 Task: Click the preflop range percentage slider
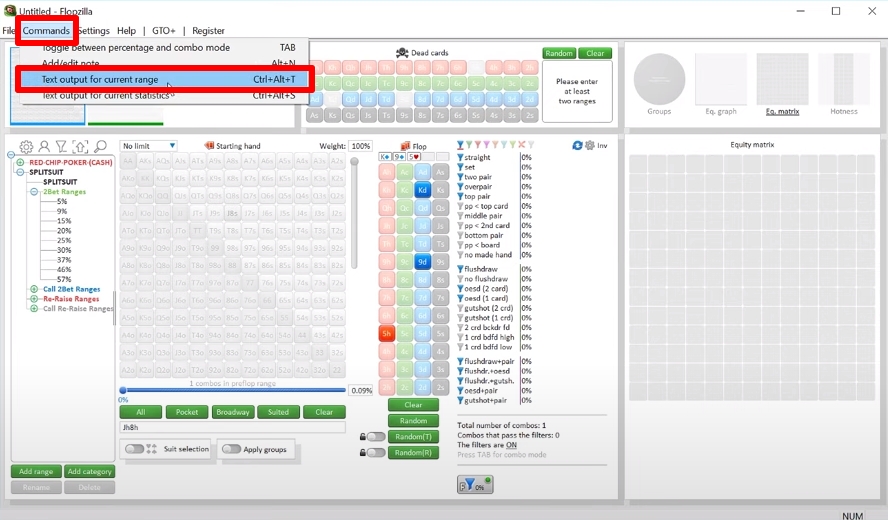click(x=232, y=391)
